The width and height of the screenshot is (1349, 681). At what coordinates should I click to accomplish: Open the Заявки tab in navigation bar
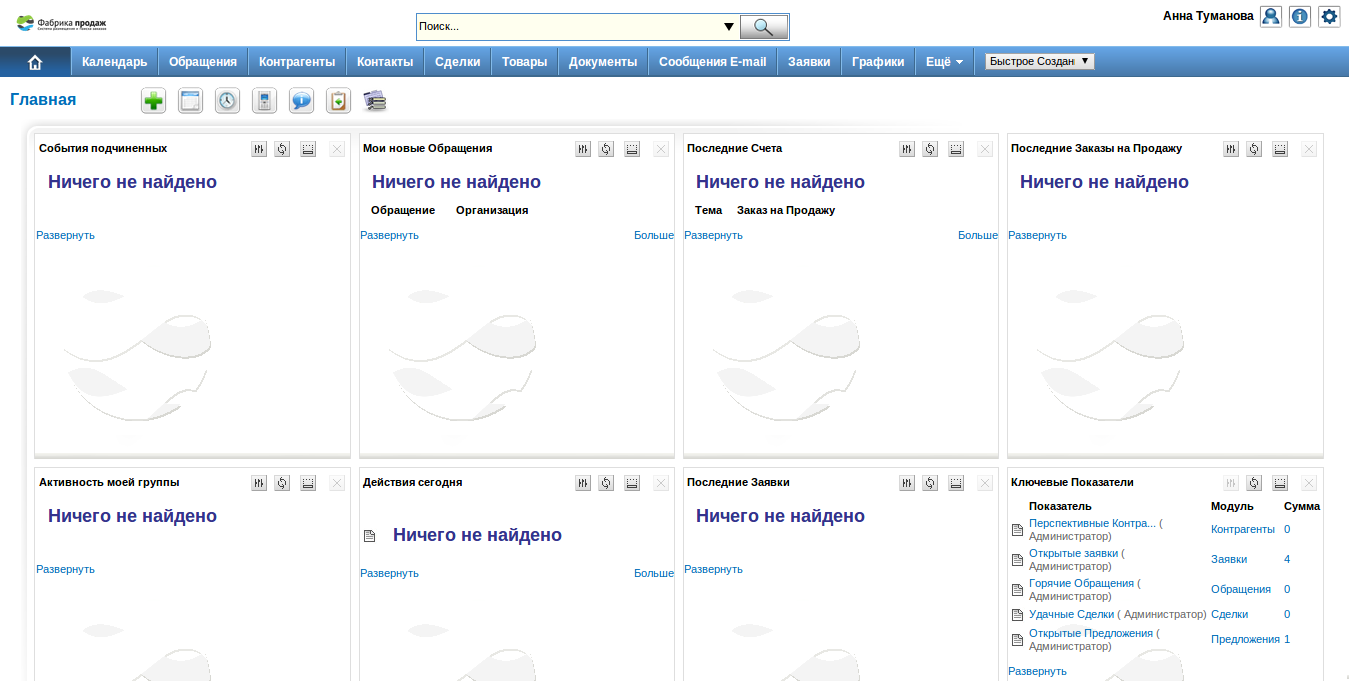(809, 62)
